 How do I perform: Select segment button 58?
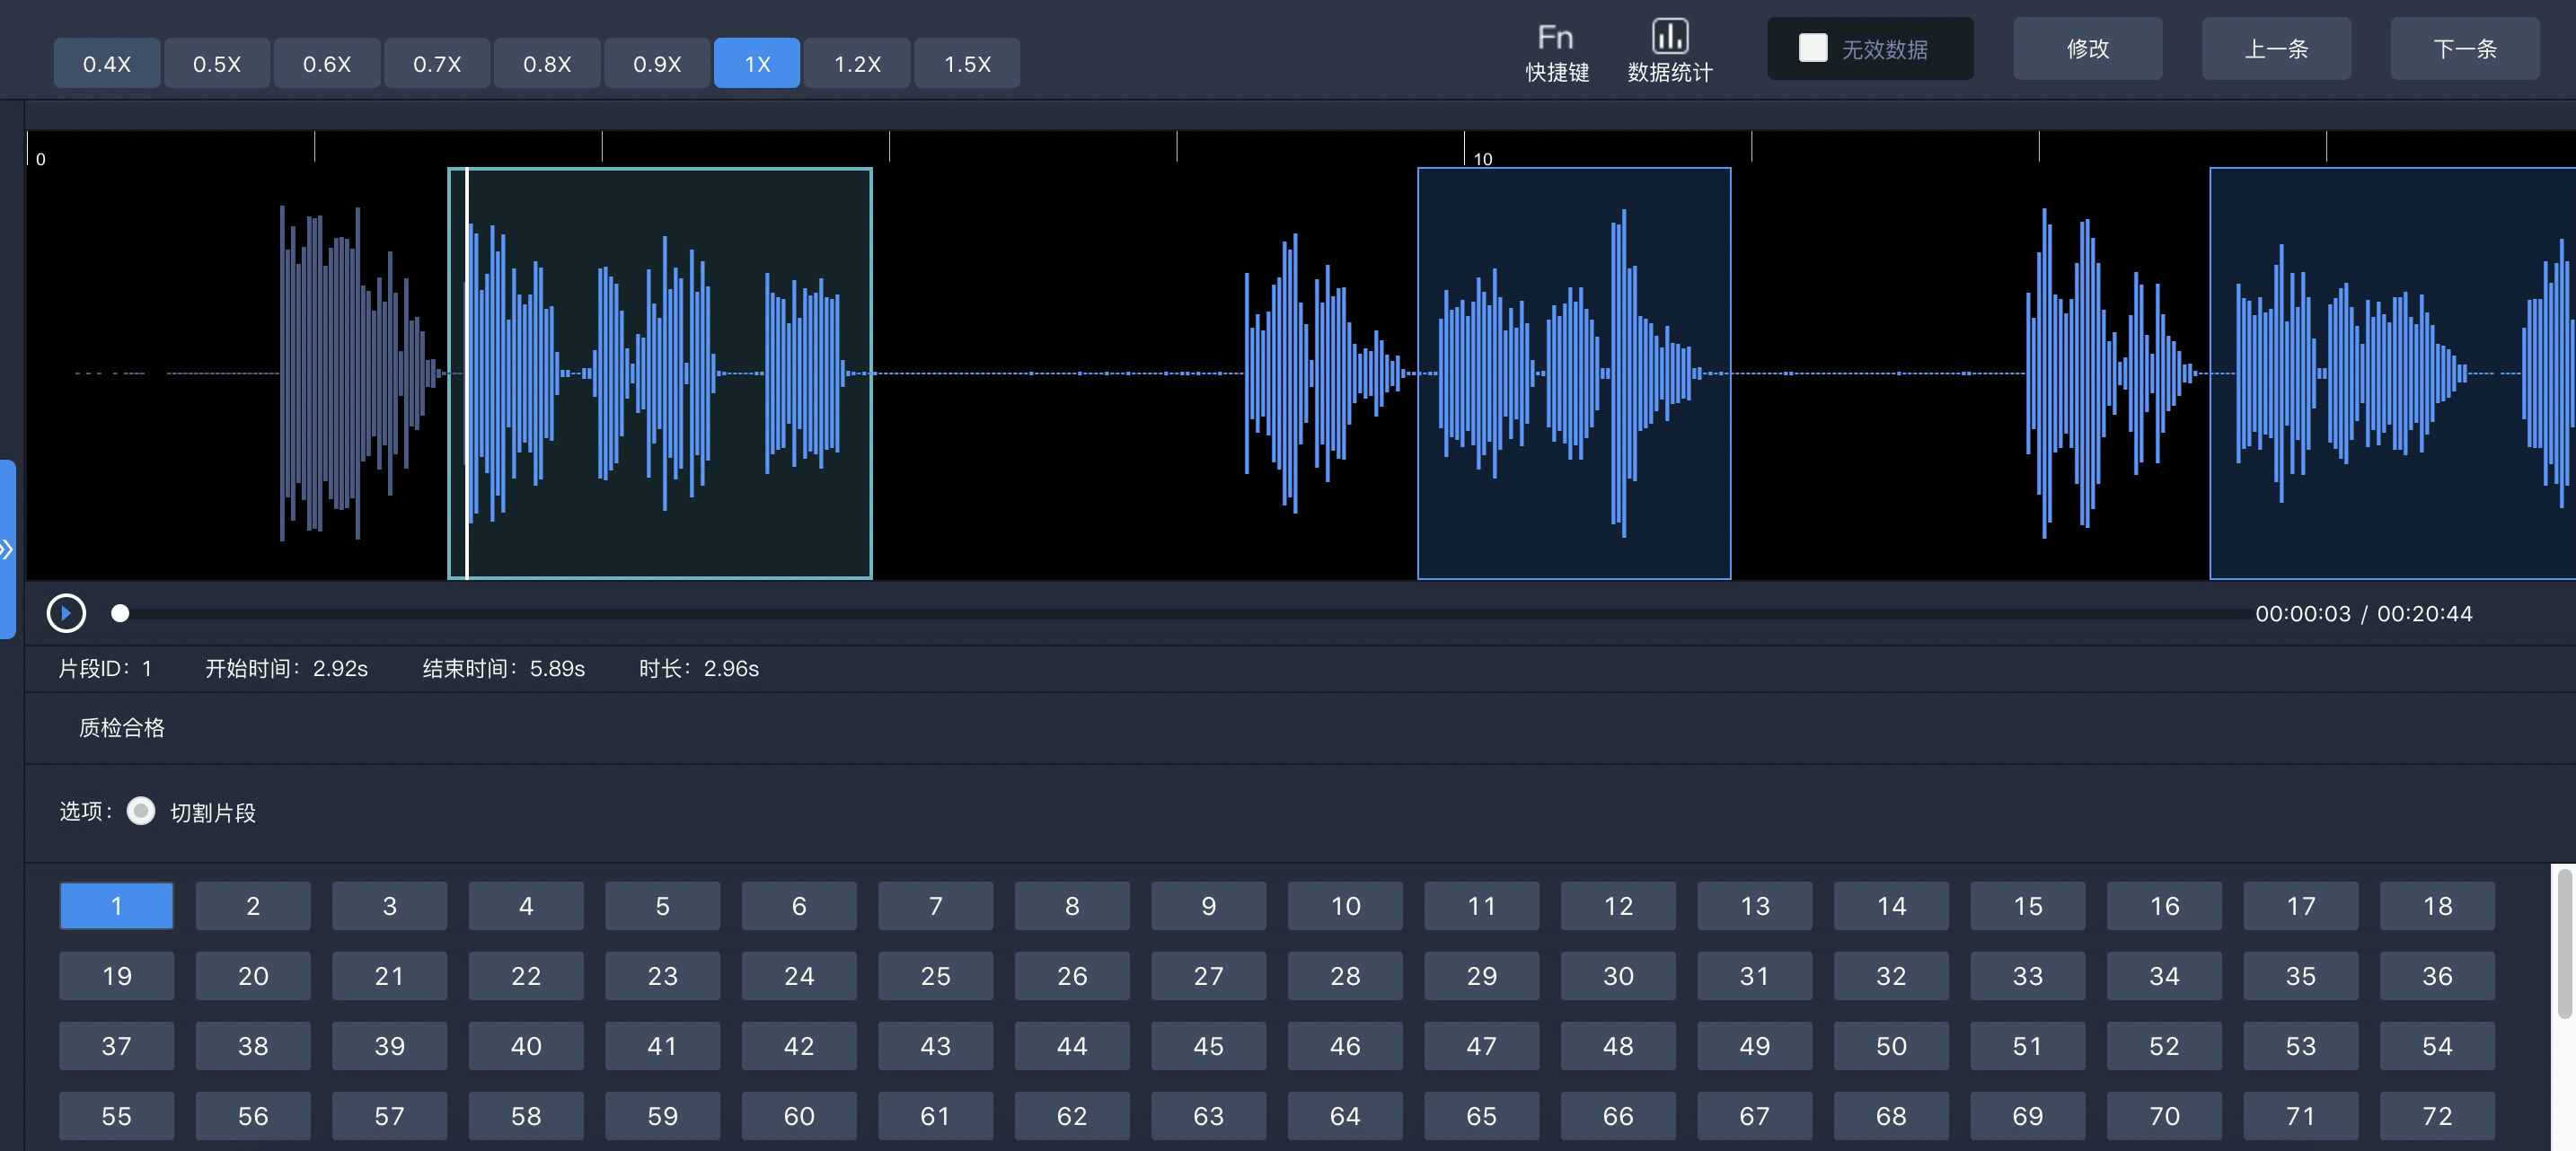pyautogui.click(x=526, y=1116)
